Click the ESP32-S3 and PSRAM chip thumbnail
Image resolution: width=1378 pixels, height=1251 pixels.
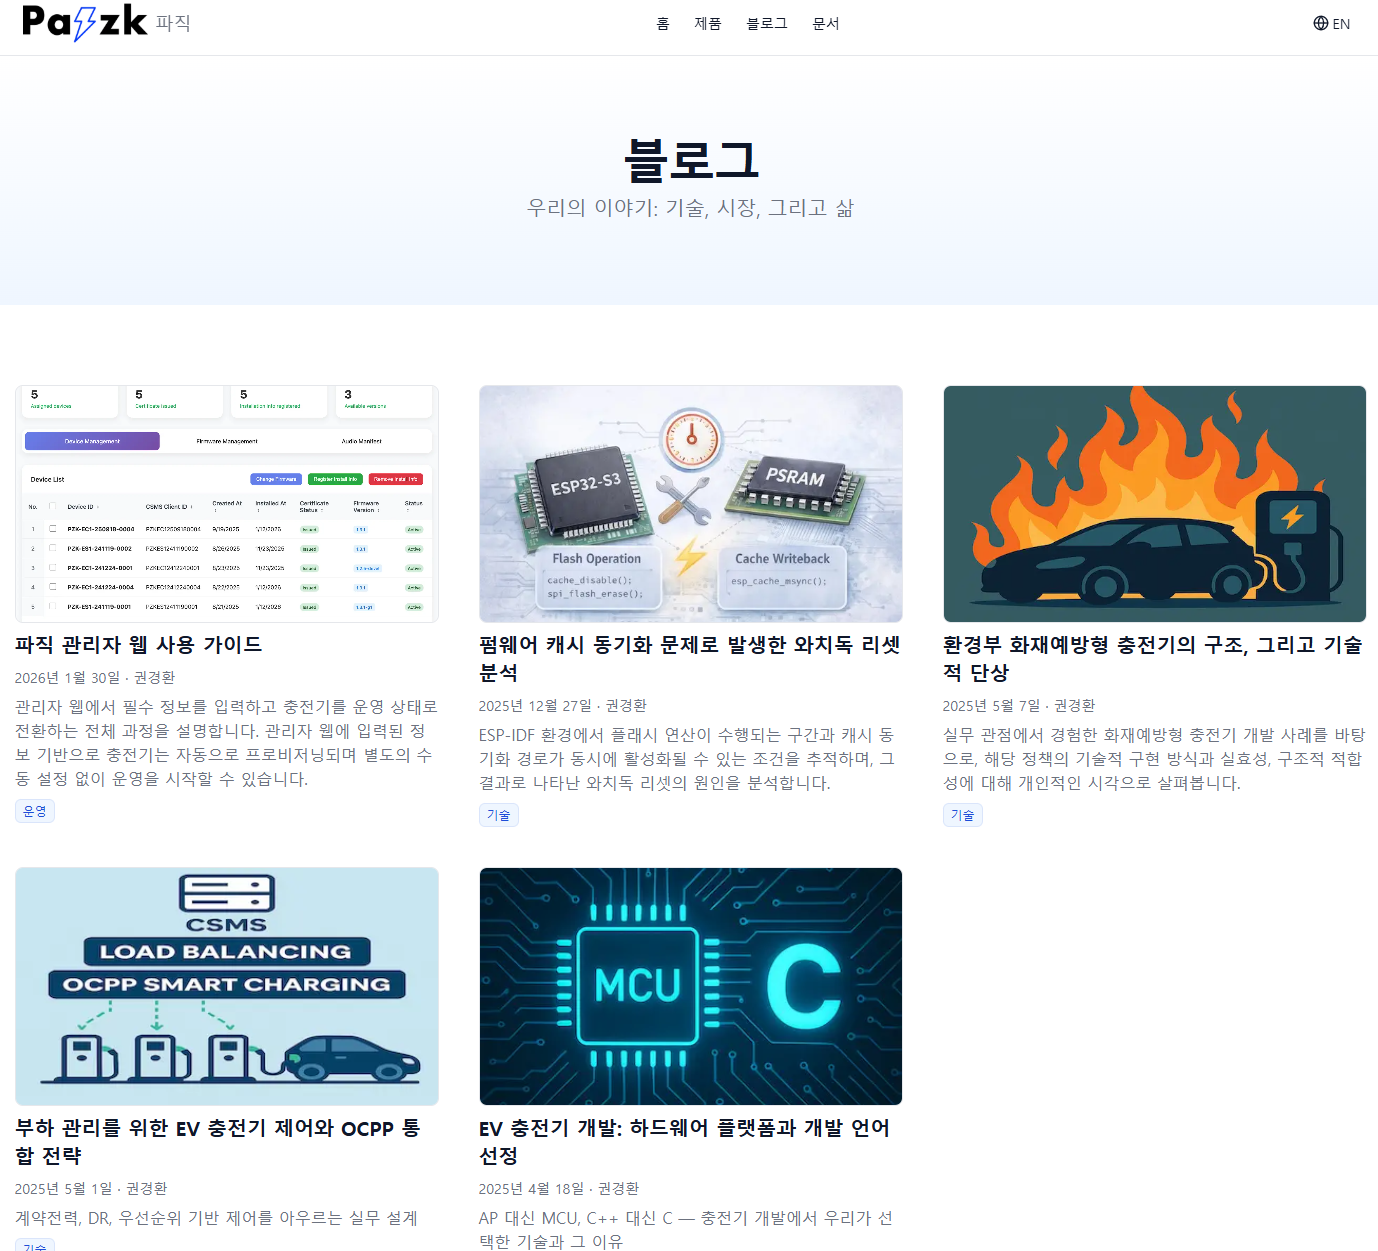(690, 504)
